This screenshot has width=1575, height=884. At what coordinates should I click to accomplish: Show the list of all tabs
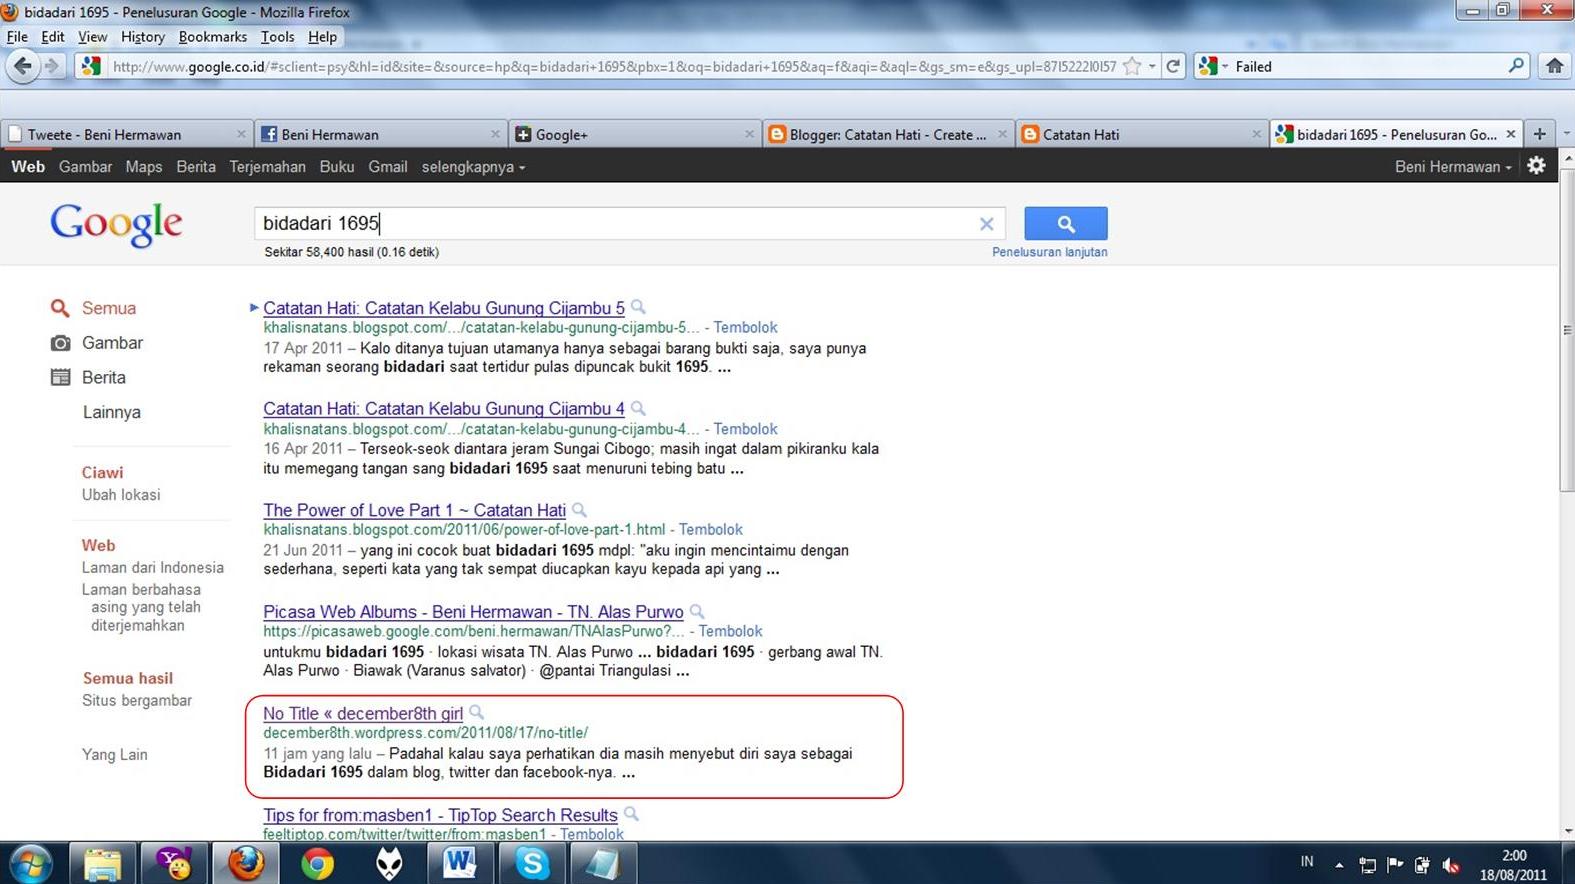pos(1566,134)
